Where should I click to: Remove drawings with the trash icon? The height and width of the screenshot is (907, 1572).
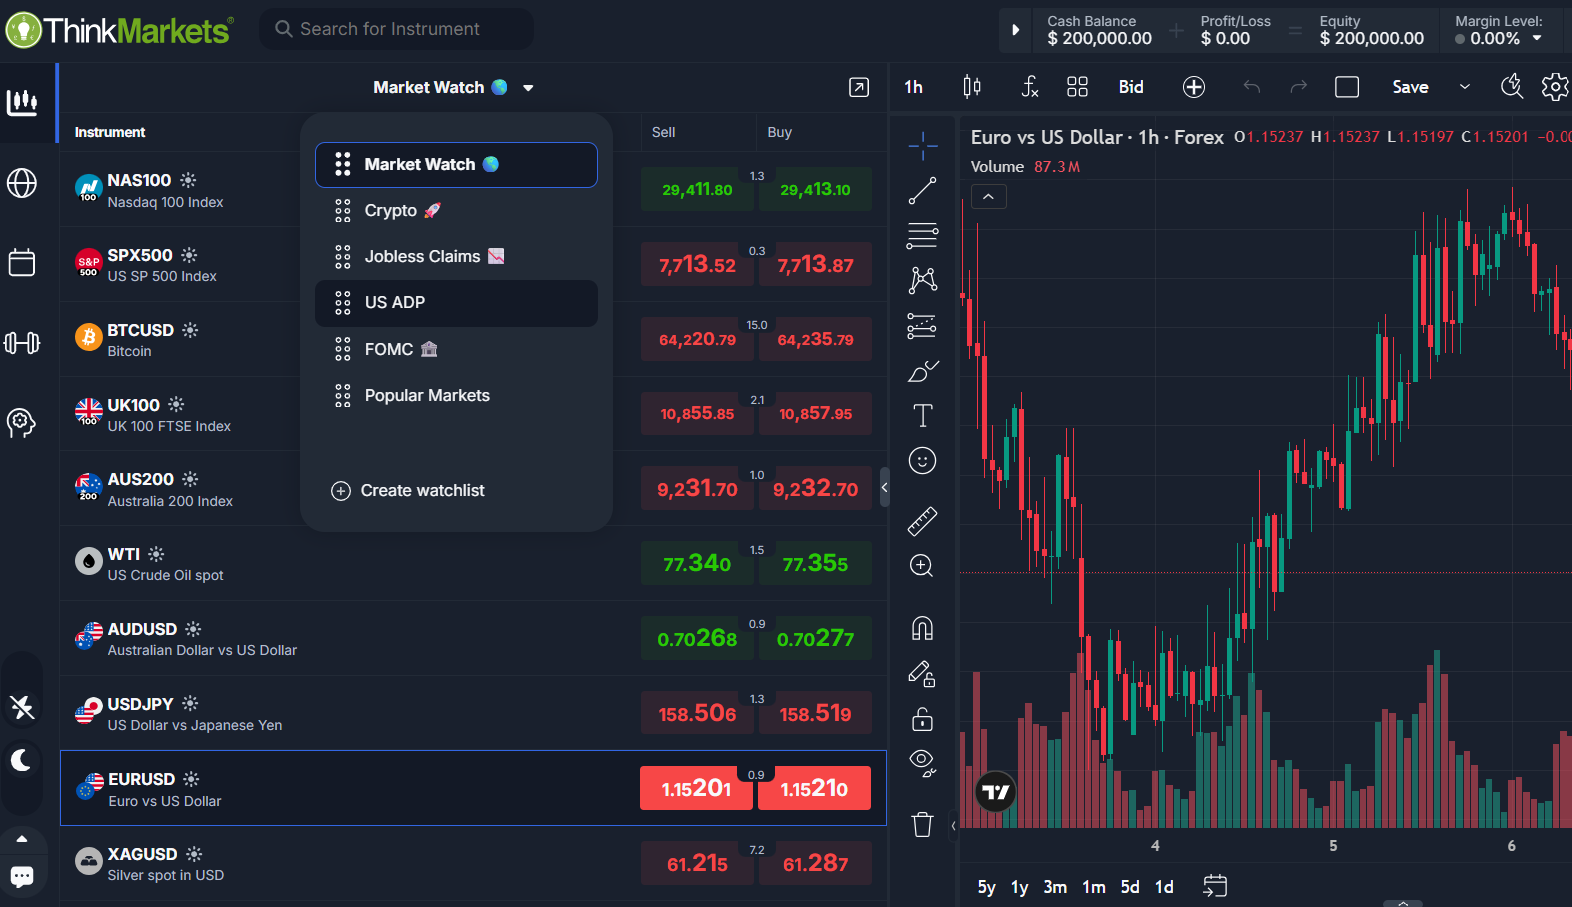[923, 824]
